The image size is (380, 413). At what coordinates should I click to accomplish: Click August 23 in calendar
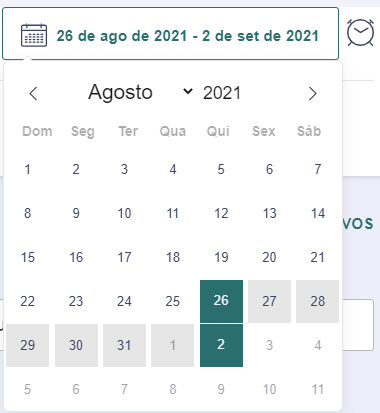pos(76,301)
